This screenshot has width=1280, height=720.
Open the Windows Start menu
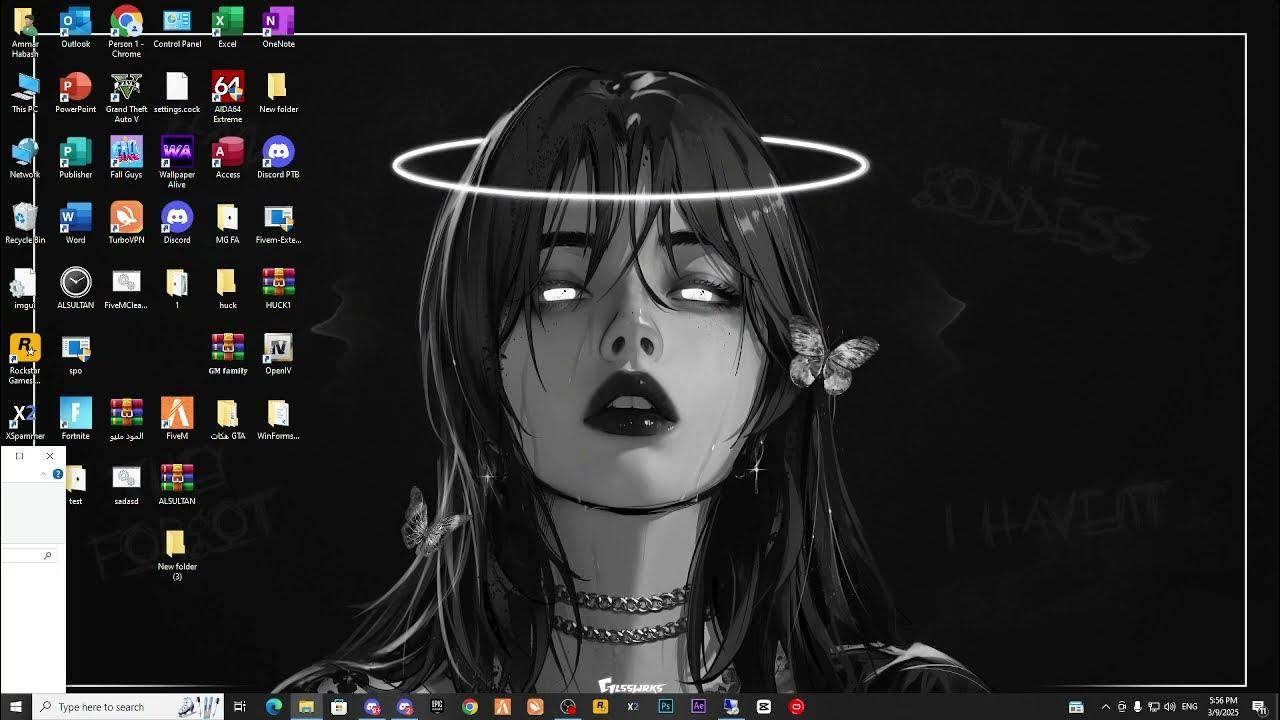[x=16, y=706]
